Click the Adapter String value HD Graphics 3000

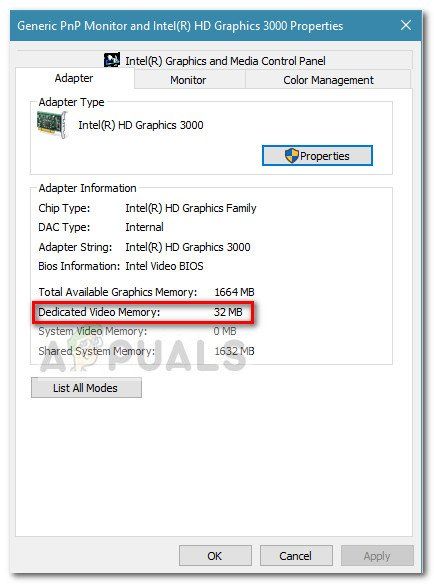tap(188, 247)
